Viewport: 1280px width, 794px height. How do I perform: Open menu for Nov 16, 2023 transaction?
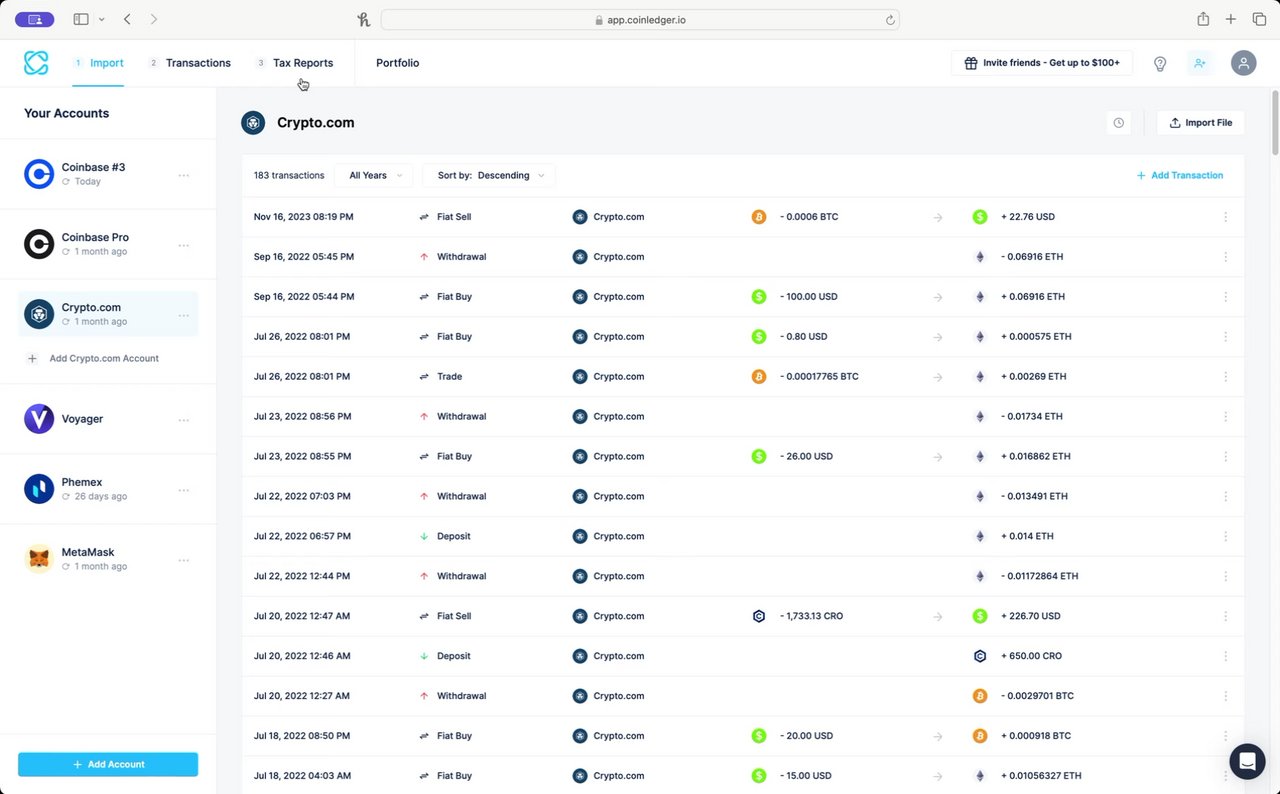(x=1226, y=217)
